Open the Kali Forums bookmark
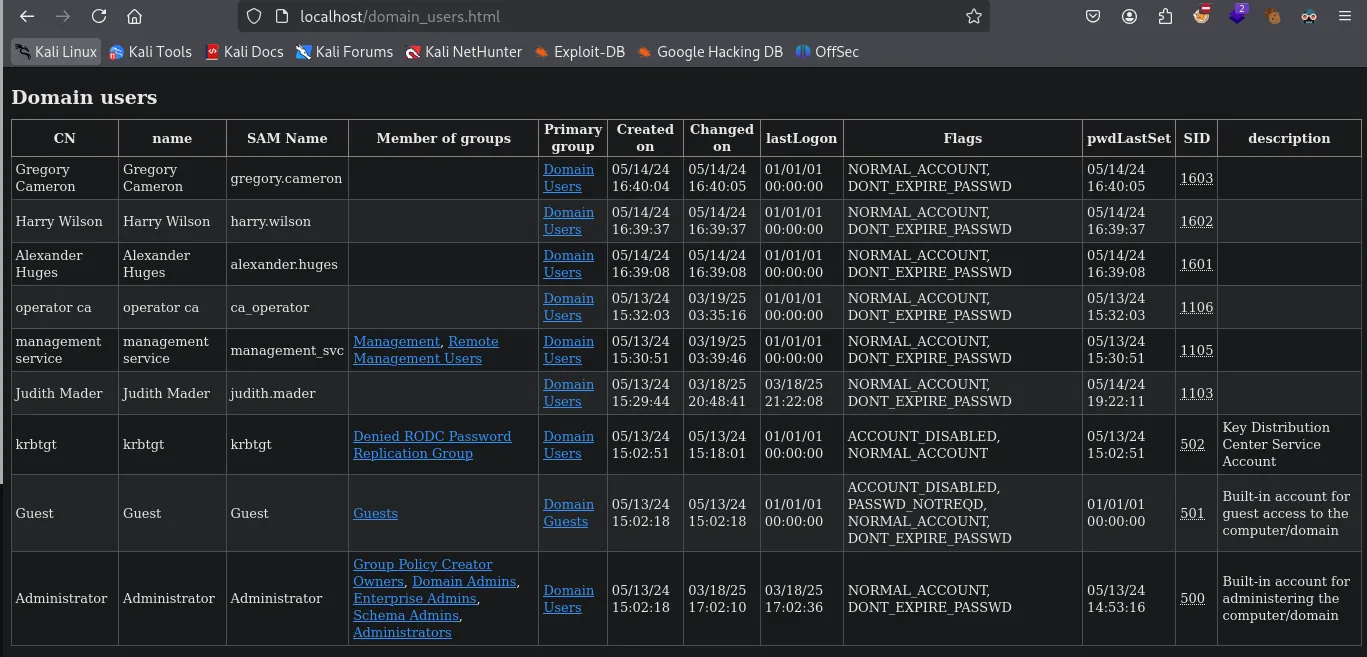 pyautogui.click(x=344, y=52)
